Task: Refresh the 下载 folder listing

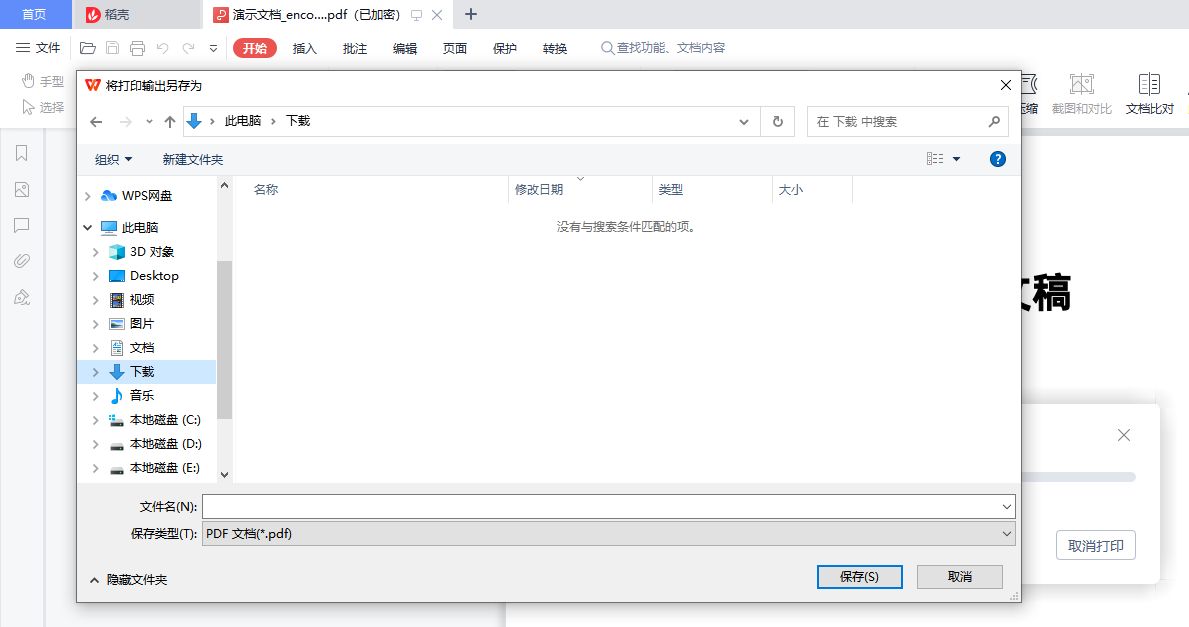Action: (777, 121)
